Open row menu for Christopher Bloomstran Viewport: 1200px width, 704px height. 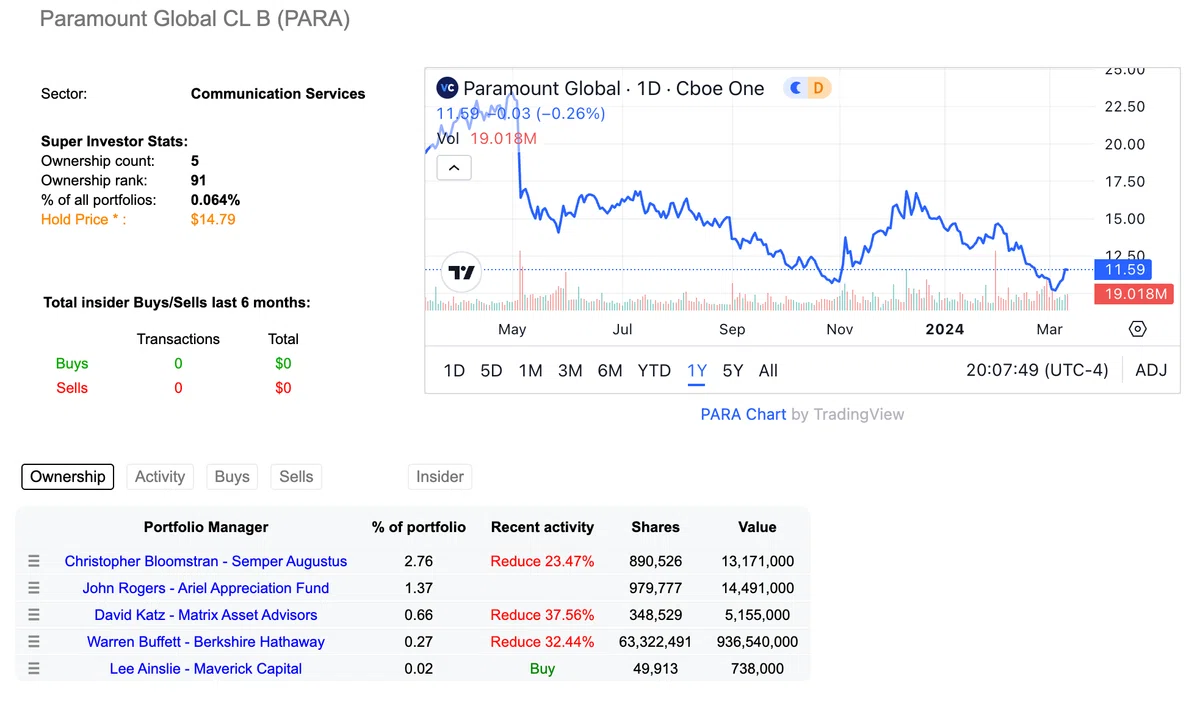[x=33, y=562]
